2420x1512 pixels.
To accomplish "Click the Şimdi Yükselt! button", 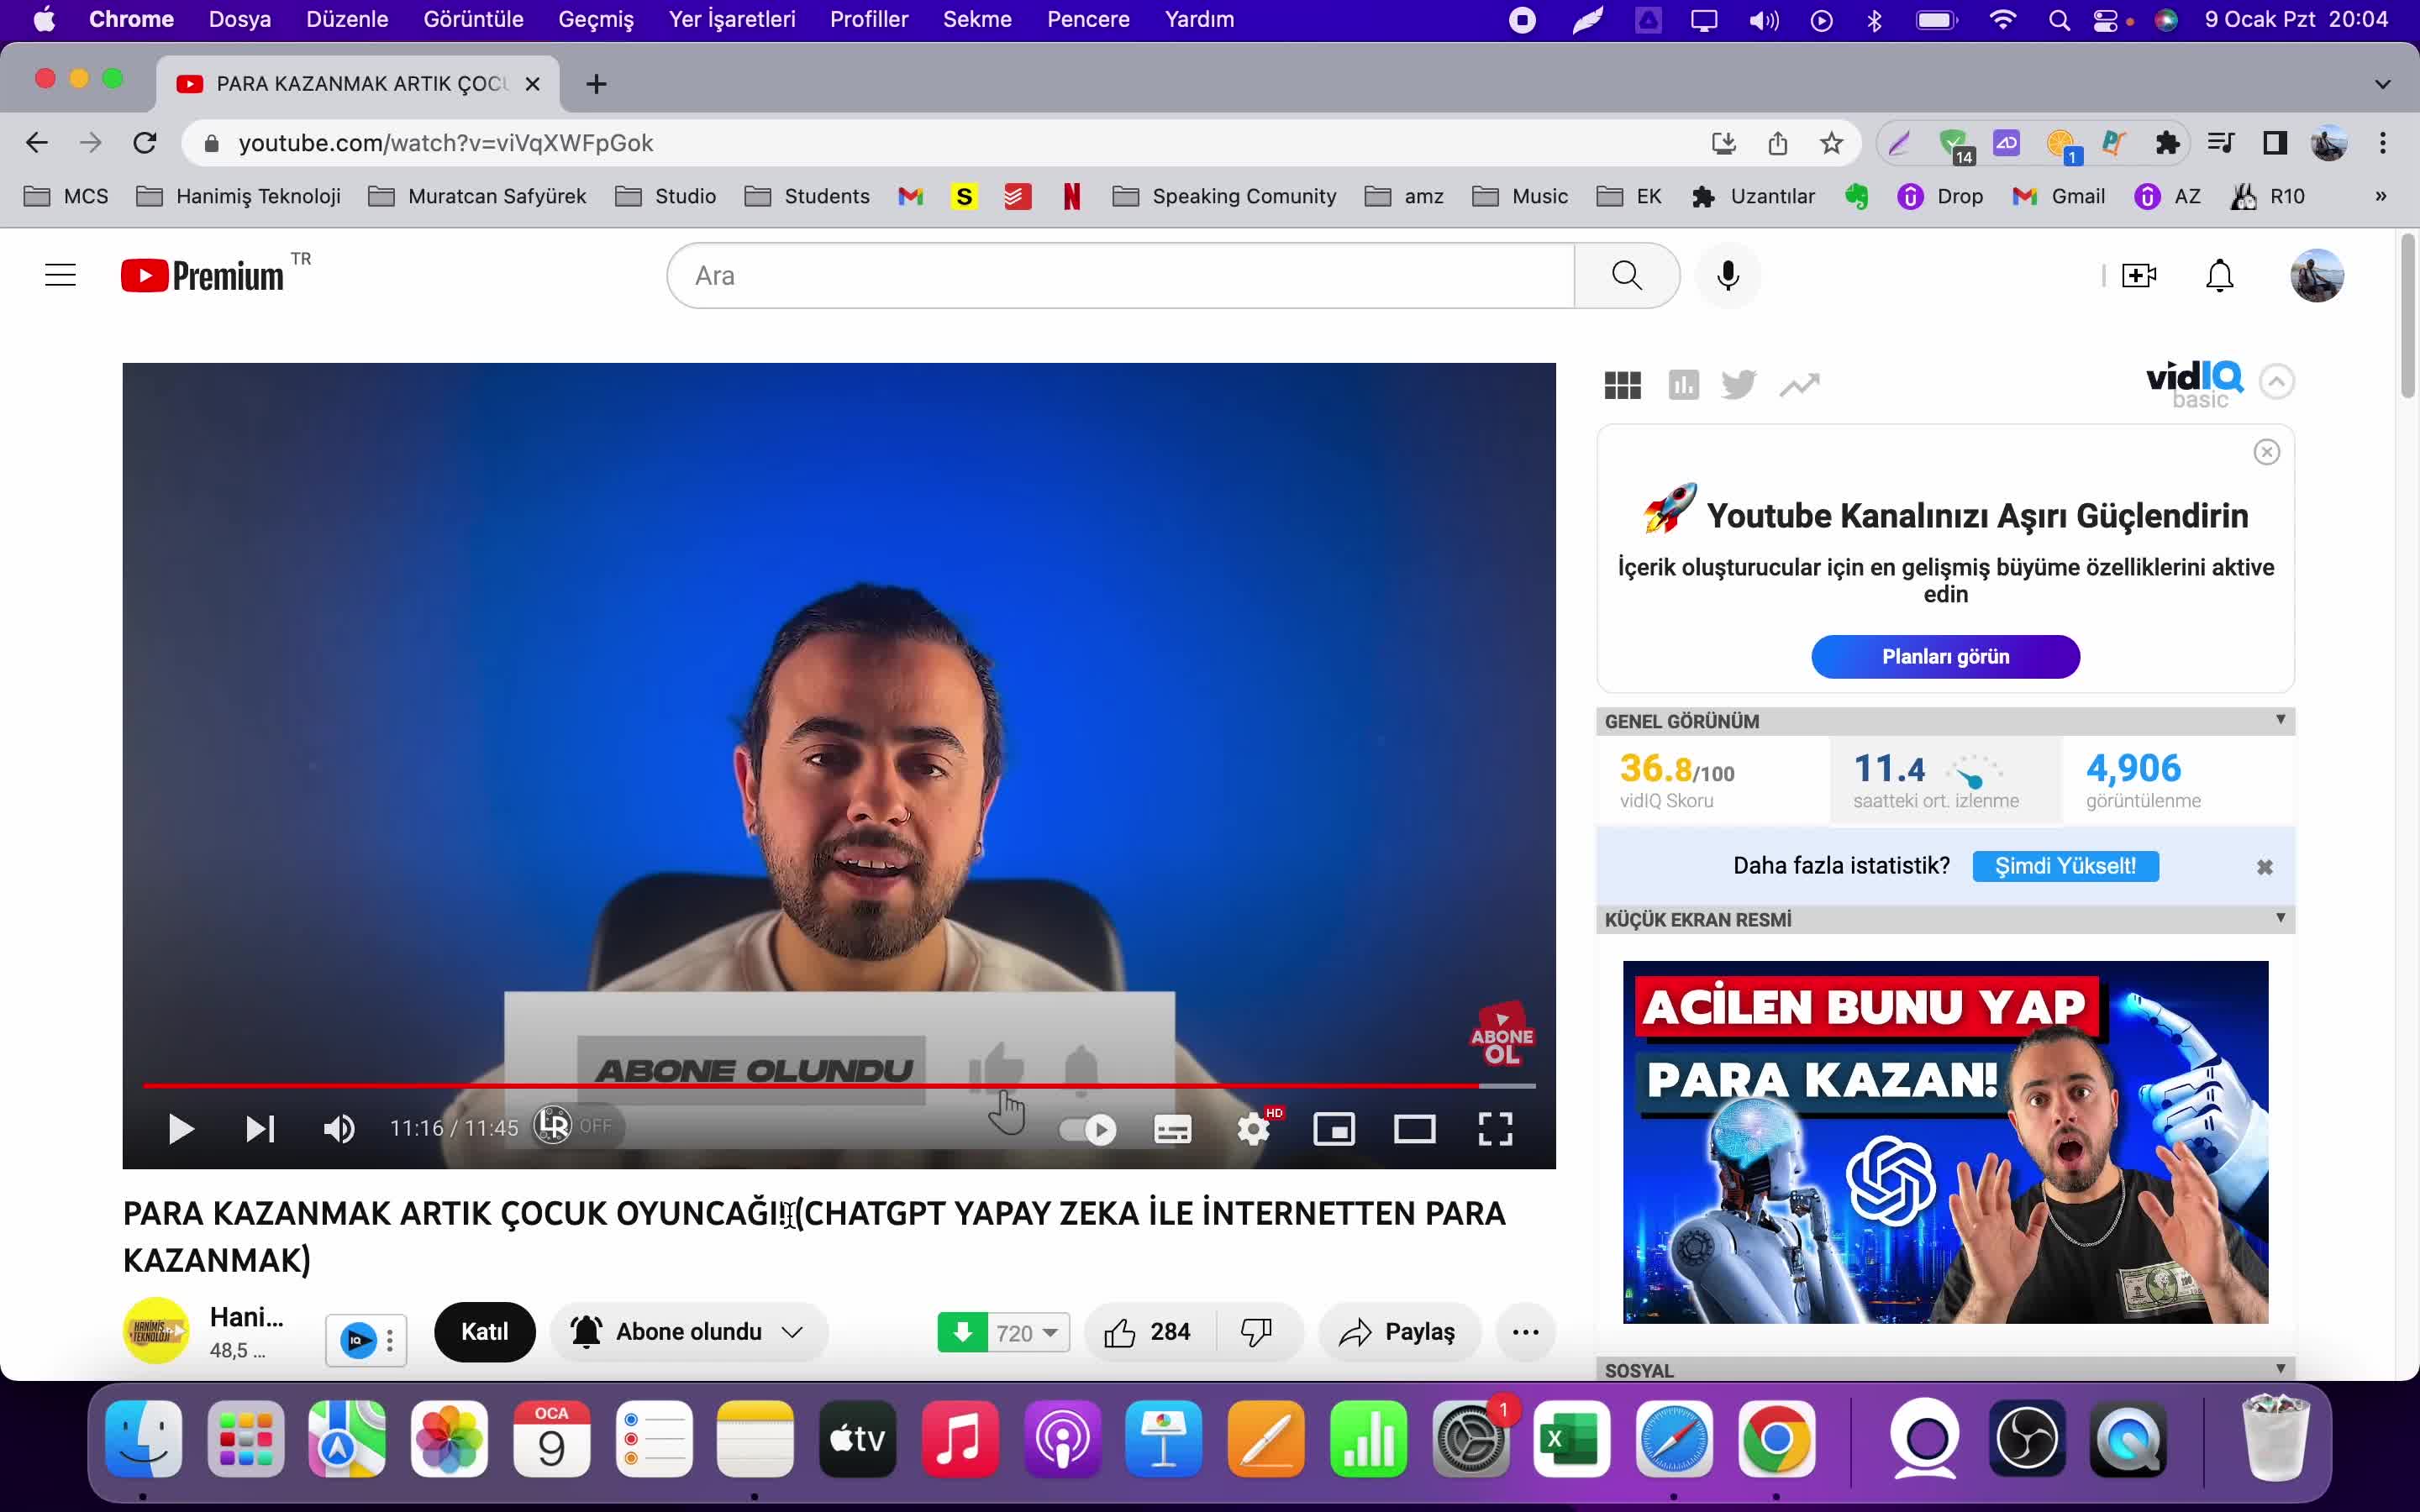I will [x=2065, y=866].
